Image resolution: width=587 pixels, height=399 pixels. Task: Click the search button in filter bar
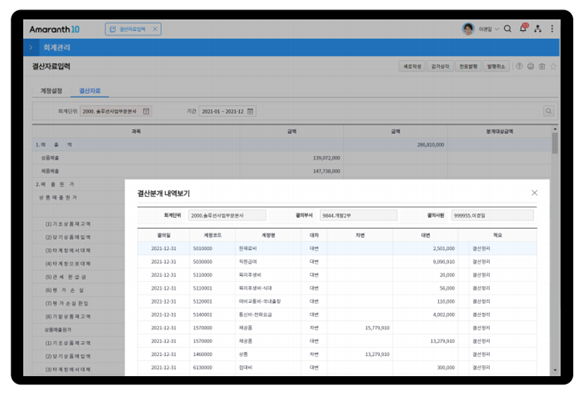click(x=548, y=111)
